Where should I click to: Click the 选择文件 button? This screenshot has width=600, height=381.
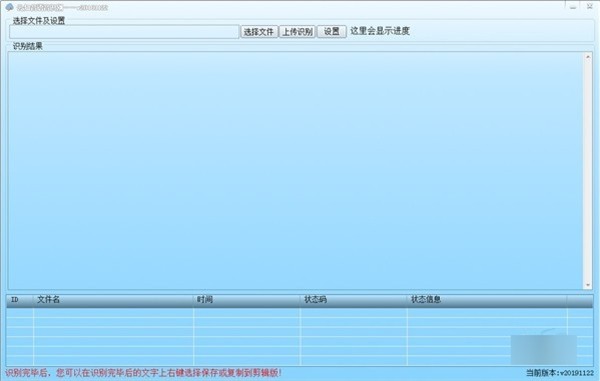[259, 31]
